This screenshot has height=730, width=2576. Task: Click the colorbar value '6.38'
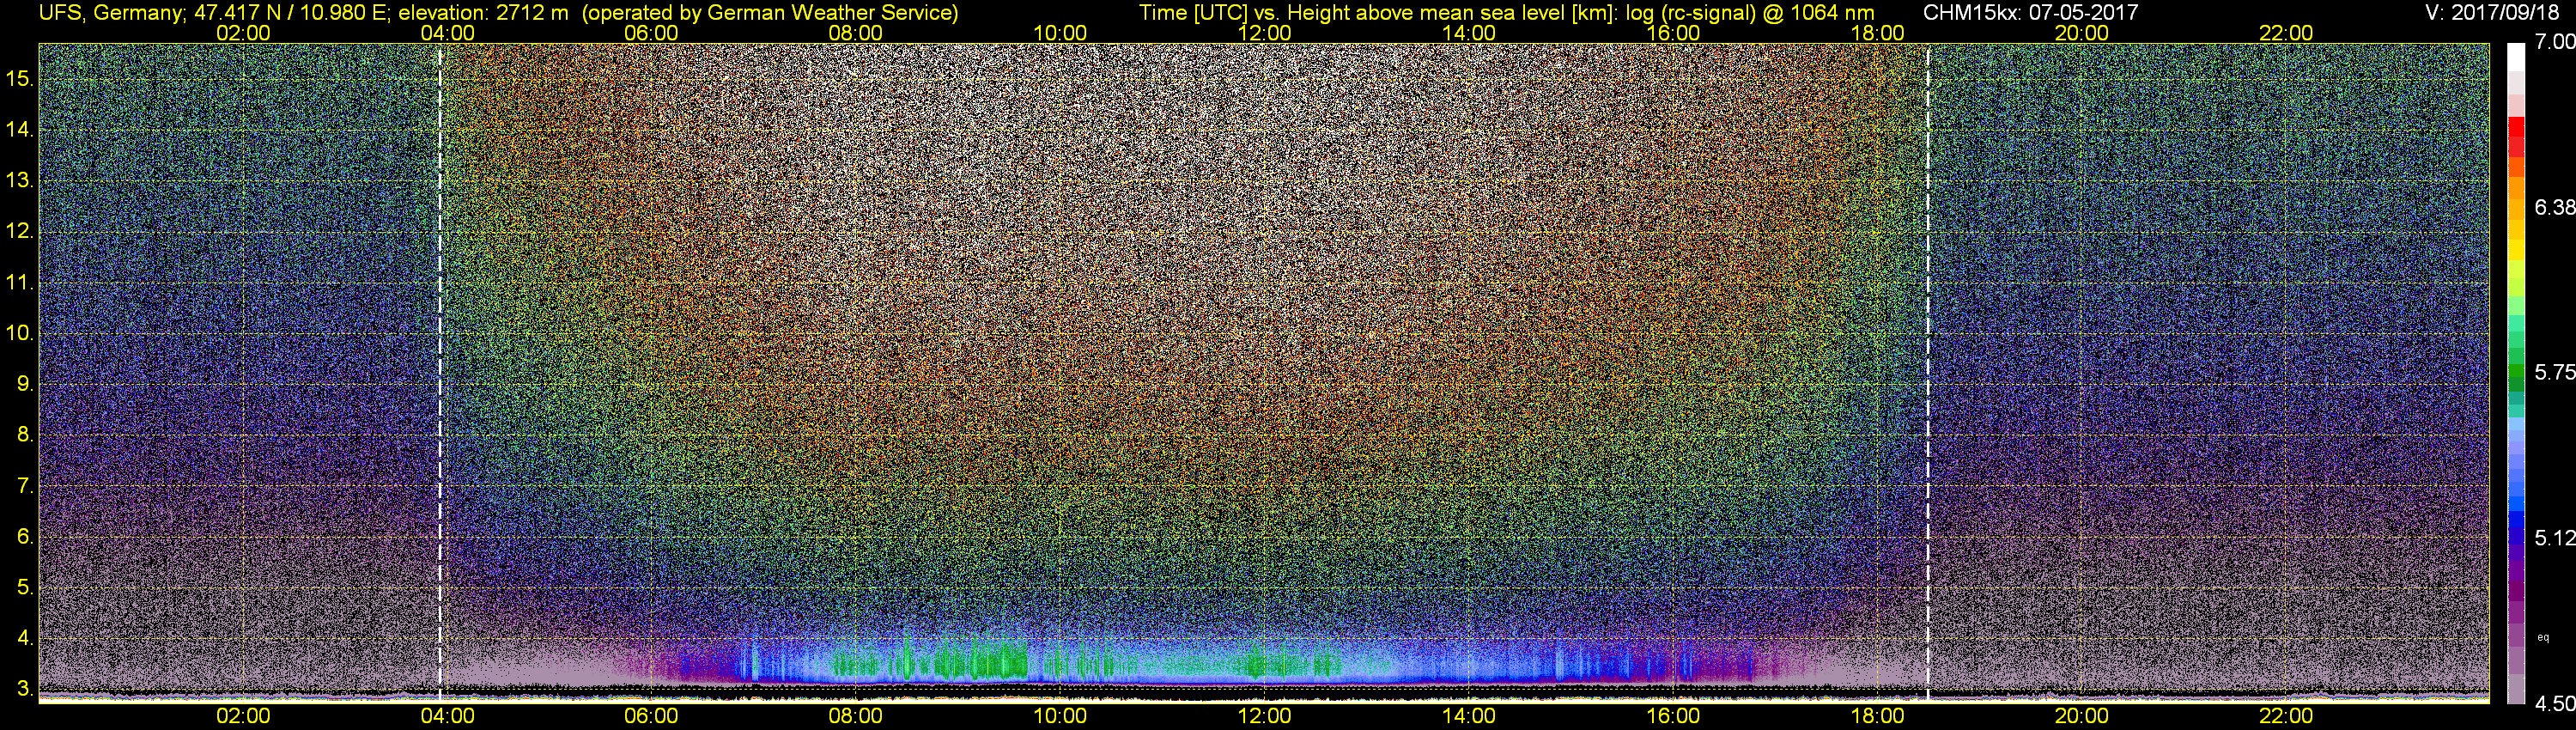pos(2555,207)
